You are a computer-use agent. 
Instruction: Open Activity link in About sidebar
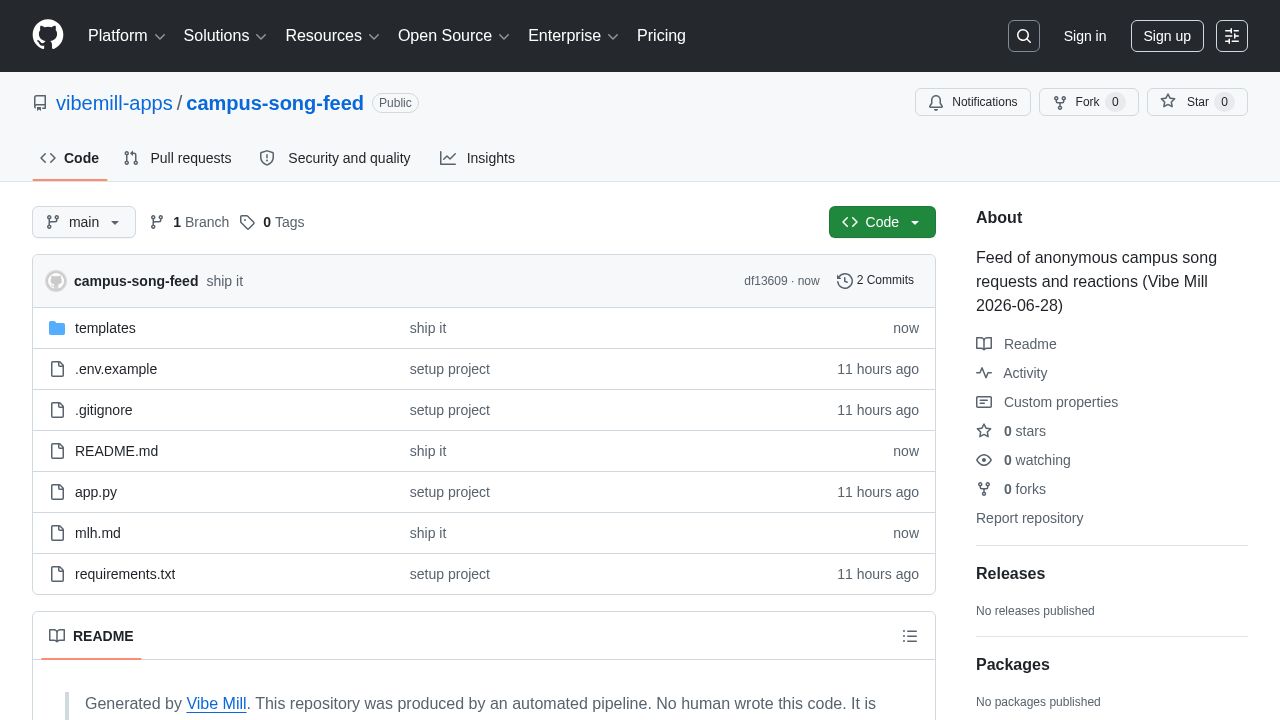pyautogui.click(x=1012, y=373)
